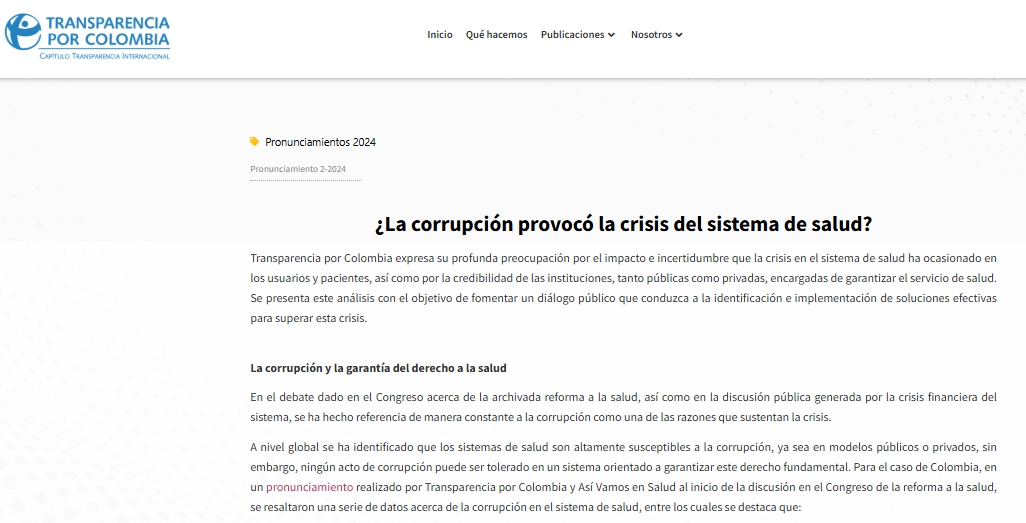Expand the Nosotros dropdown chevron
1026x523 pixels.
[679, 35]
